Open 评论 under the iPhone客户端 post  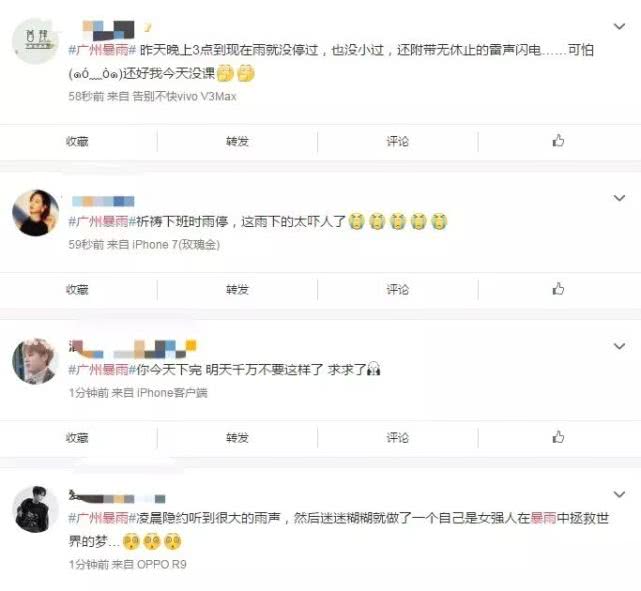pyautogui.click(x=398, y=438)
